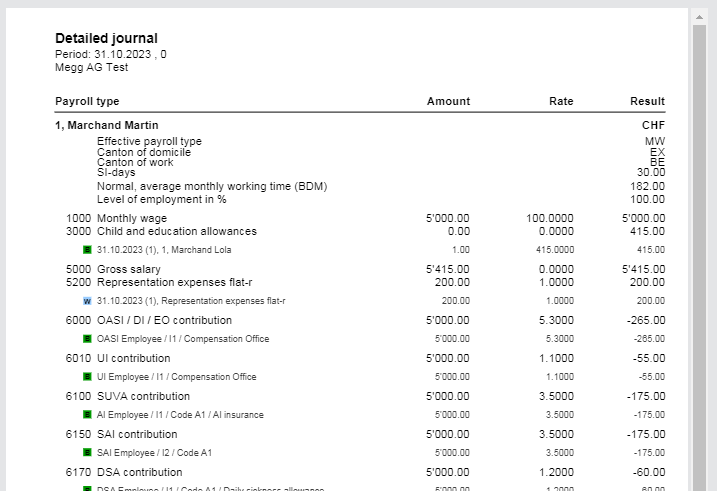Image resolution: width=717 pixels, height=491 pixels.
Task: Click the green icon beside AI Employee line
Action: pos(87,415)
